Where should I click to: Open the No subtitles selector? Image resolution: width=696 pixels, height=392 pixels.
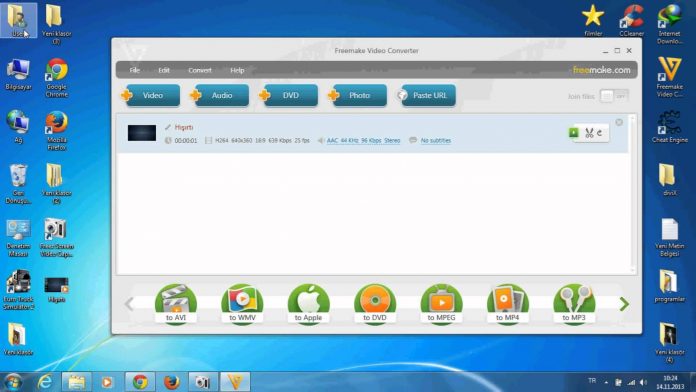[435, 140]
